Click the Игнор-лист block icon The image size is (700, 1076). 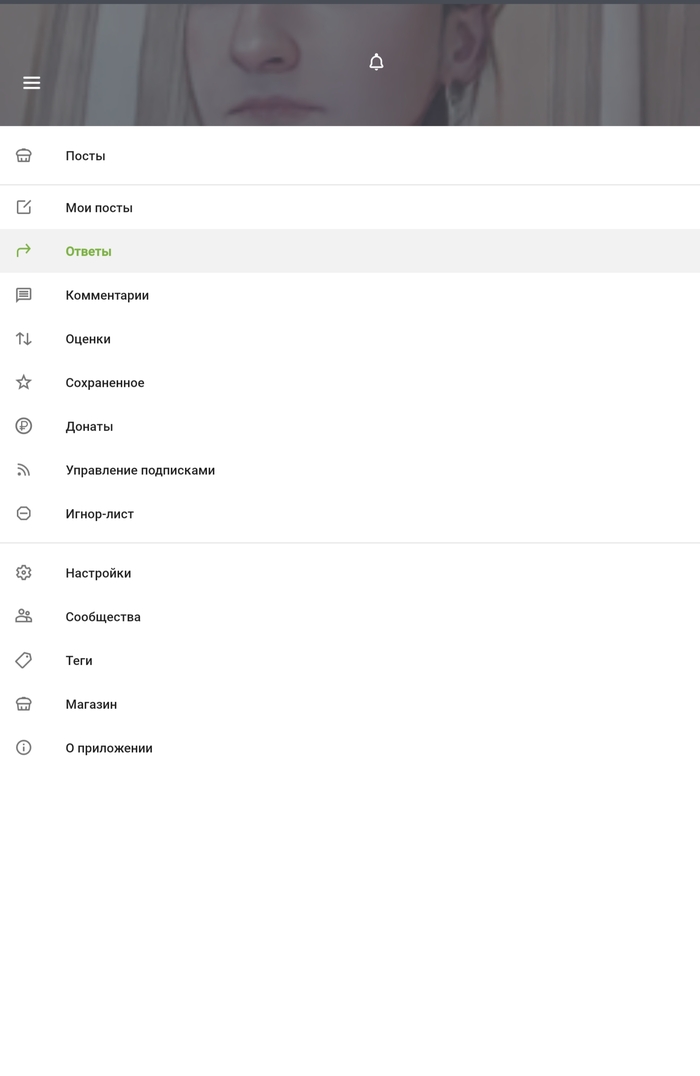click(x=24, y=513)
